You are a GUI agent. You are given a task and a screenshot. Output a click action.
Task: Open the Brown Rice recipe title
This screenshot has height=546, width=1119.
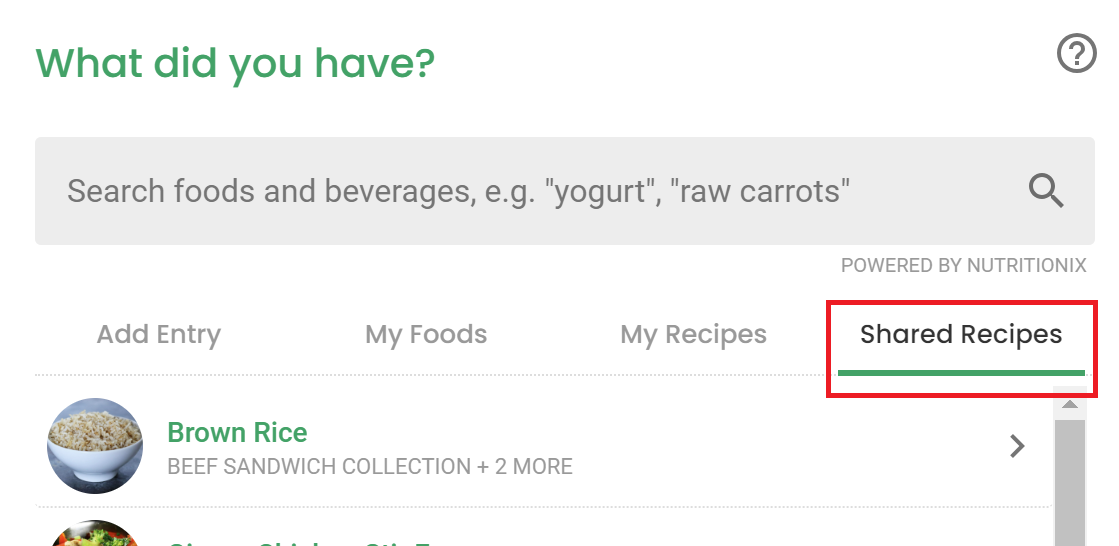pos(237,433)
